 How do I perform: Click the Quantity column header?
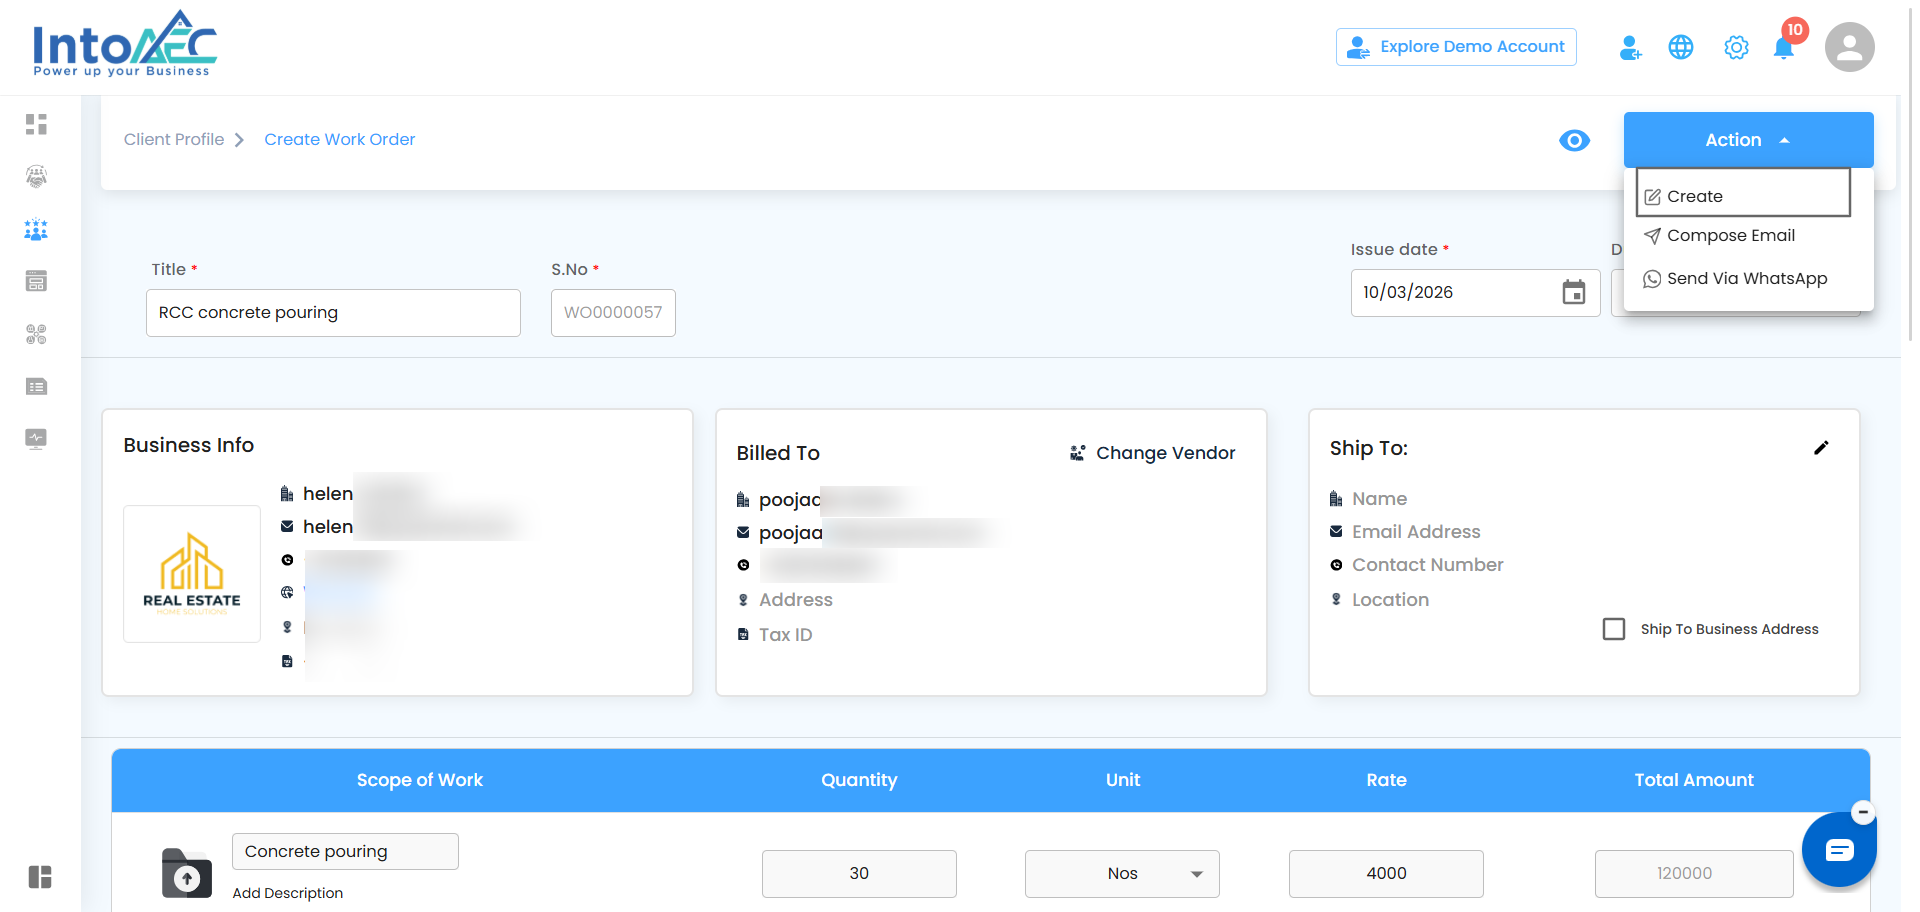click(859, 780)
